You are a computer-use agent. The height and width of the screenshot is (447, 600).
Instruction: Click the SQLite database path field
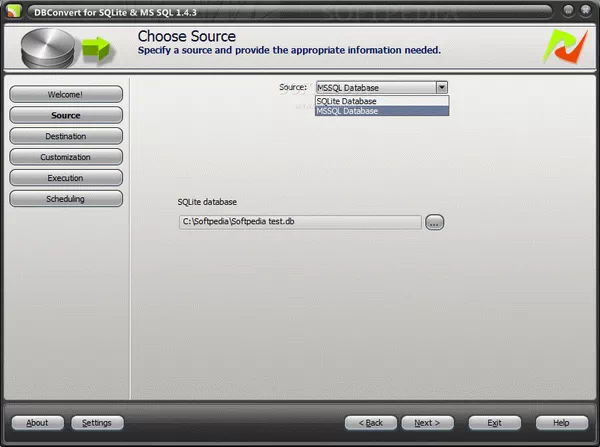tap(300, 222)
